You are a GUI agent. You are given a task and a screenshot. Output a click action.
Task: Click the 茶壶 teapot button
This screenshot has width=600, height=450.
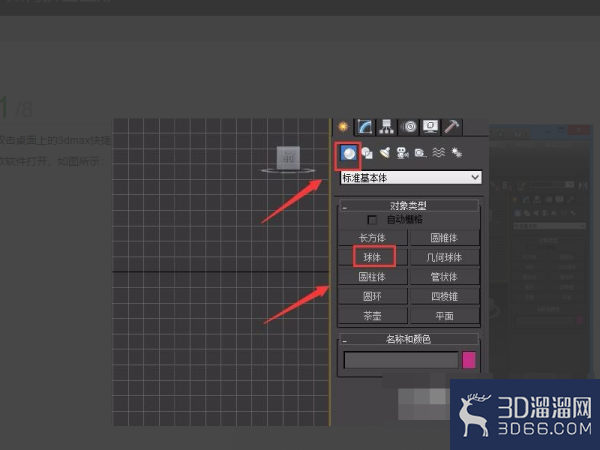[x=373, y=316]
